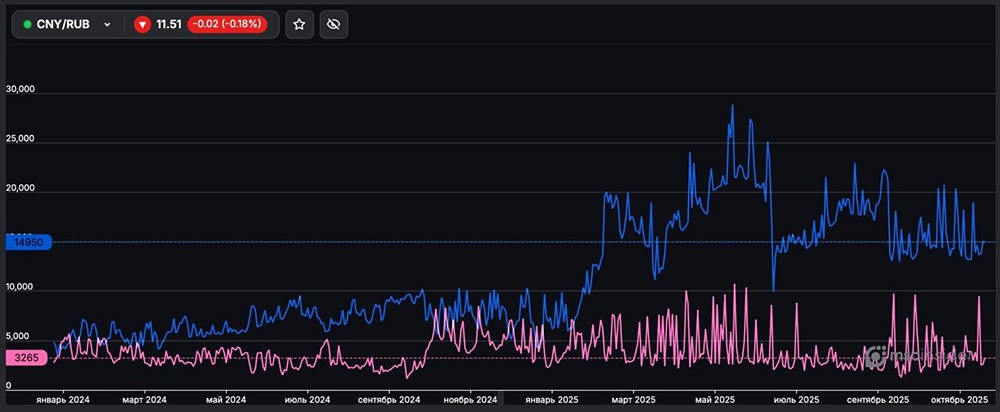Click the 25,000 y-axis label
Image resolution: width=1000 pixels, height=412 pixels.
(x=20, y=139)
